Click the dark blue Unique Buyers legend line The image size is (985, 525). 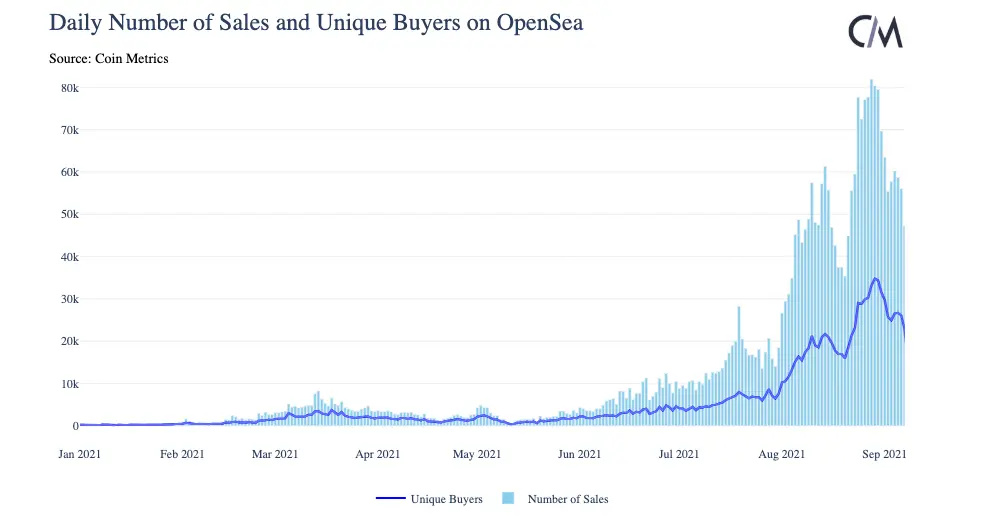click(391, 498)
